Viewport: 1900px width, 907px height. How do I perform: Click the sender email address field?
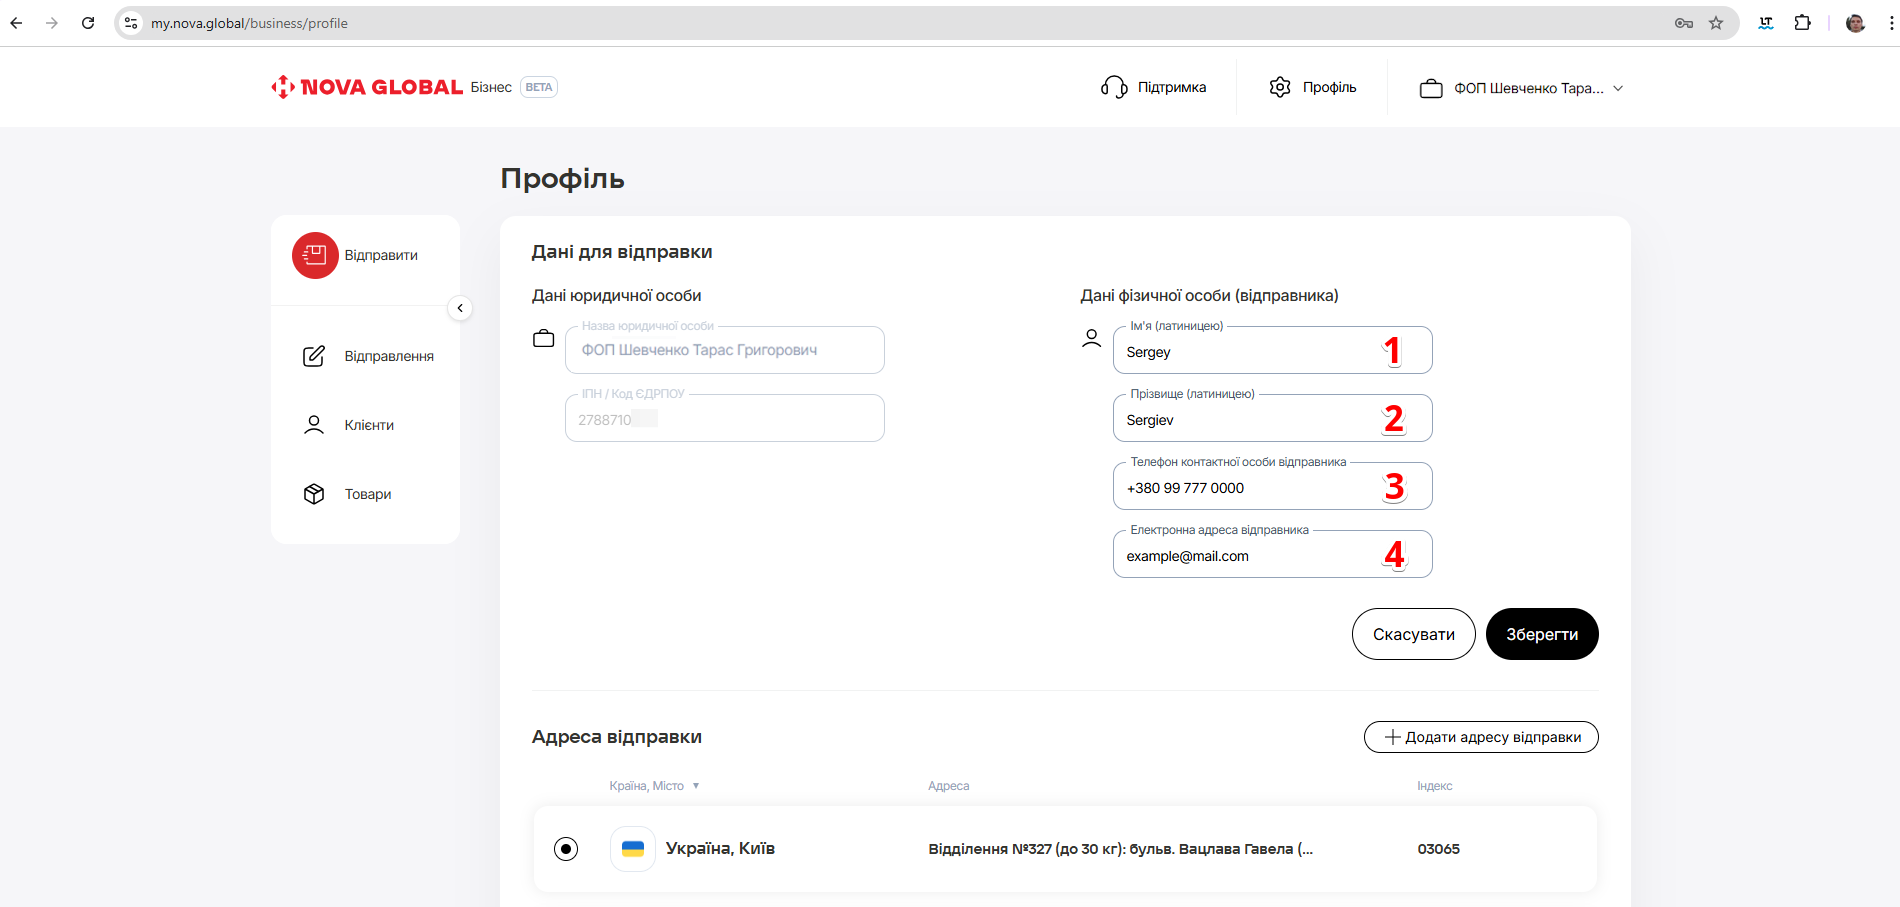coord(1250,556)
